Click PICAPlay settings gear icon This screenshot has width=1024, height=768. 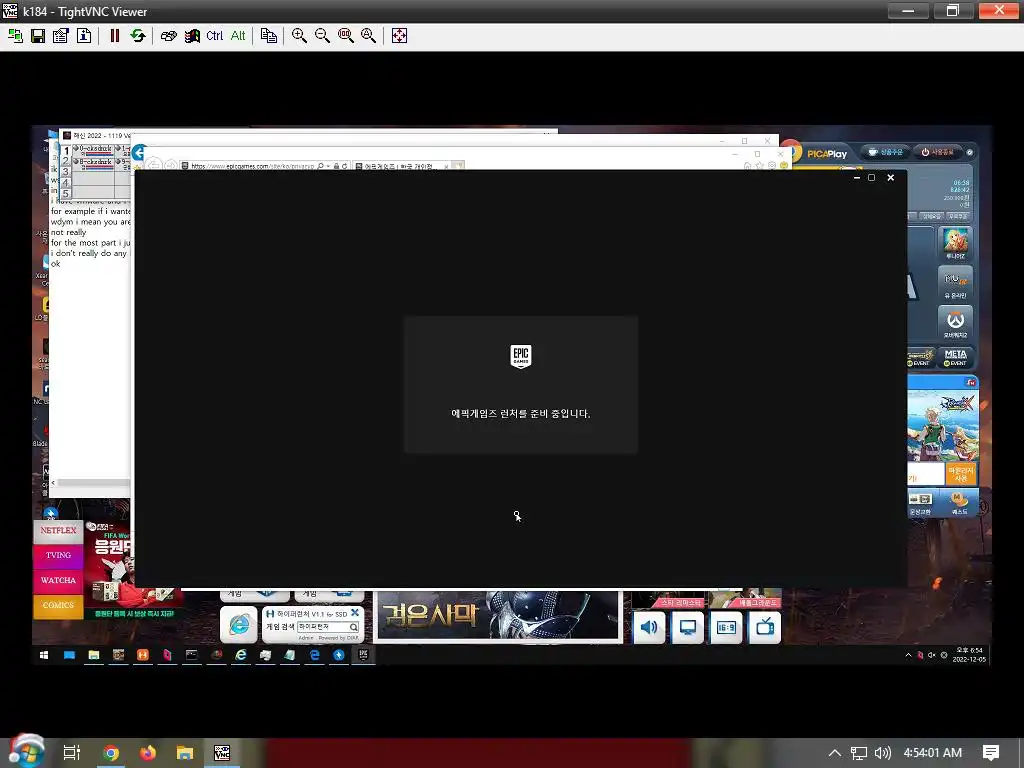click(x=970, y=152)
